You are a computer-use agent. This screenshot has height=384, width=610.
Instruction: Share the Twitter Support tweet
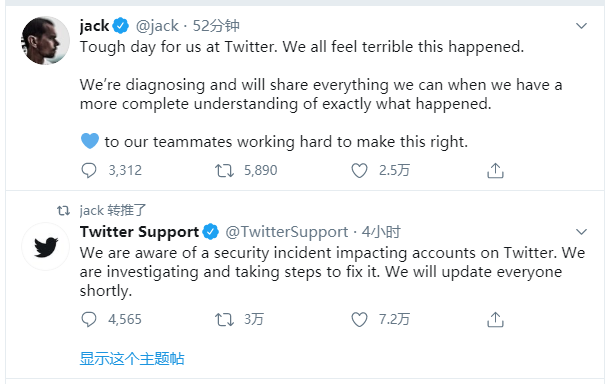click(495, 319)
